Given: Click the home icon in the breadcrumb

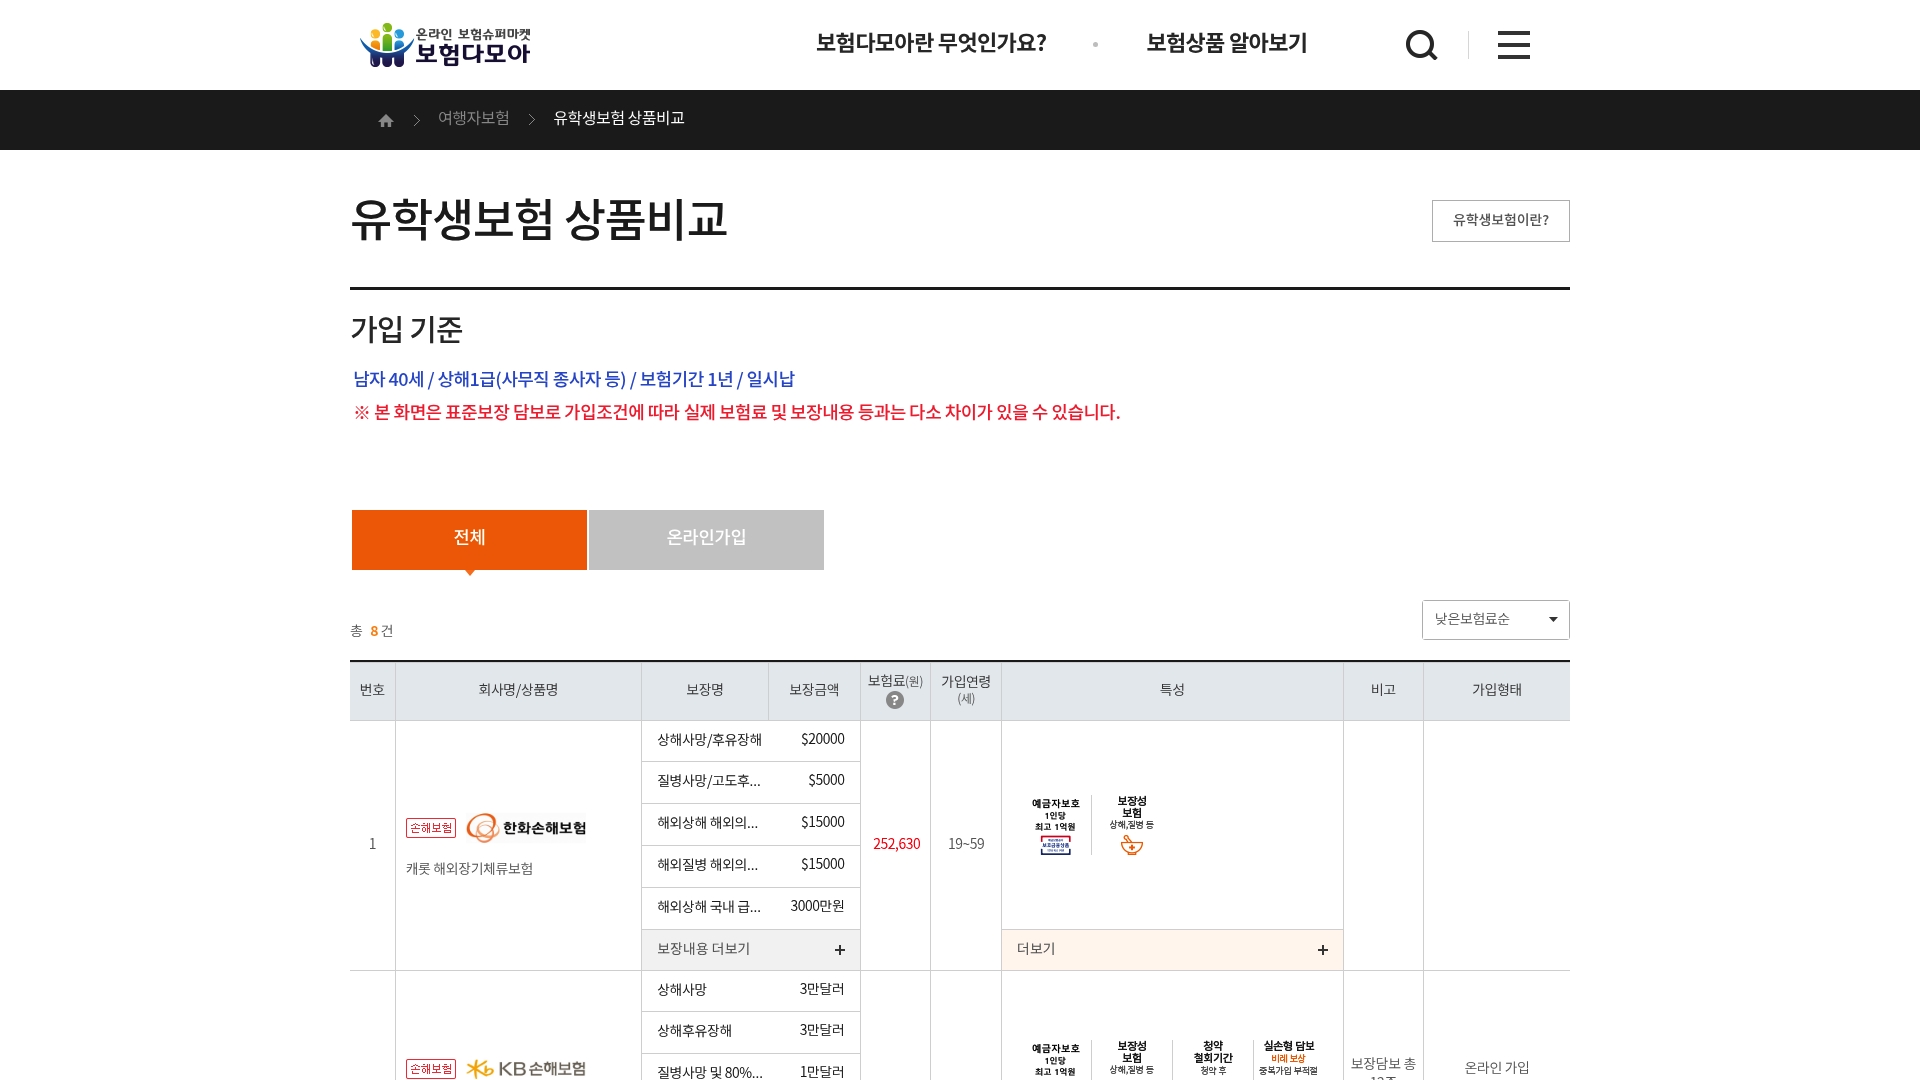Looking at the screenshot, I should coord(386,119).
